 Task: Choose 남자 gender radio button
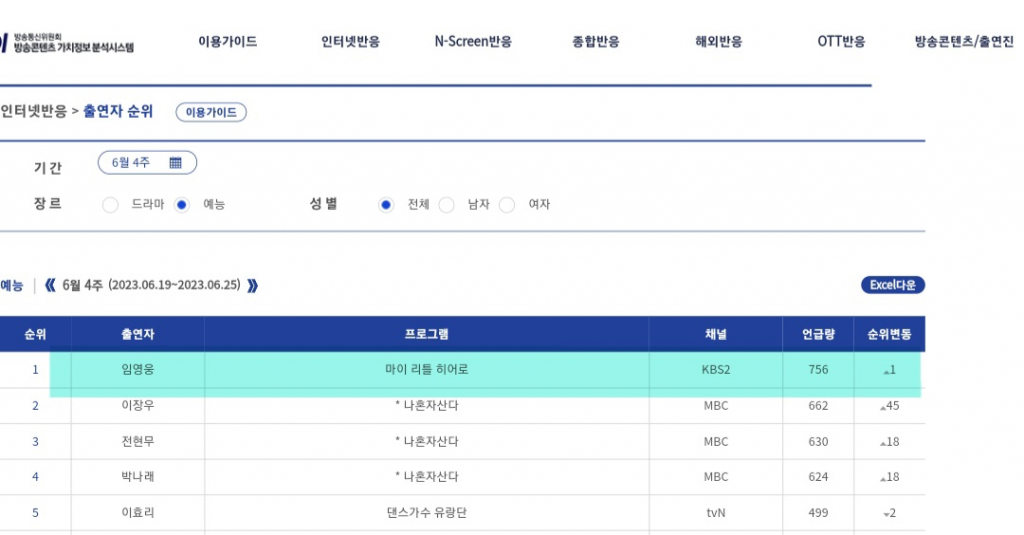447,205
